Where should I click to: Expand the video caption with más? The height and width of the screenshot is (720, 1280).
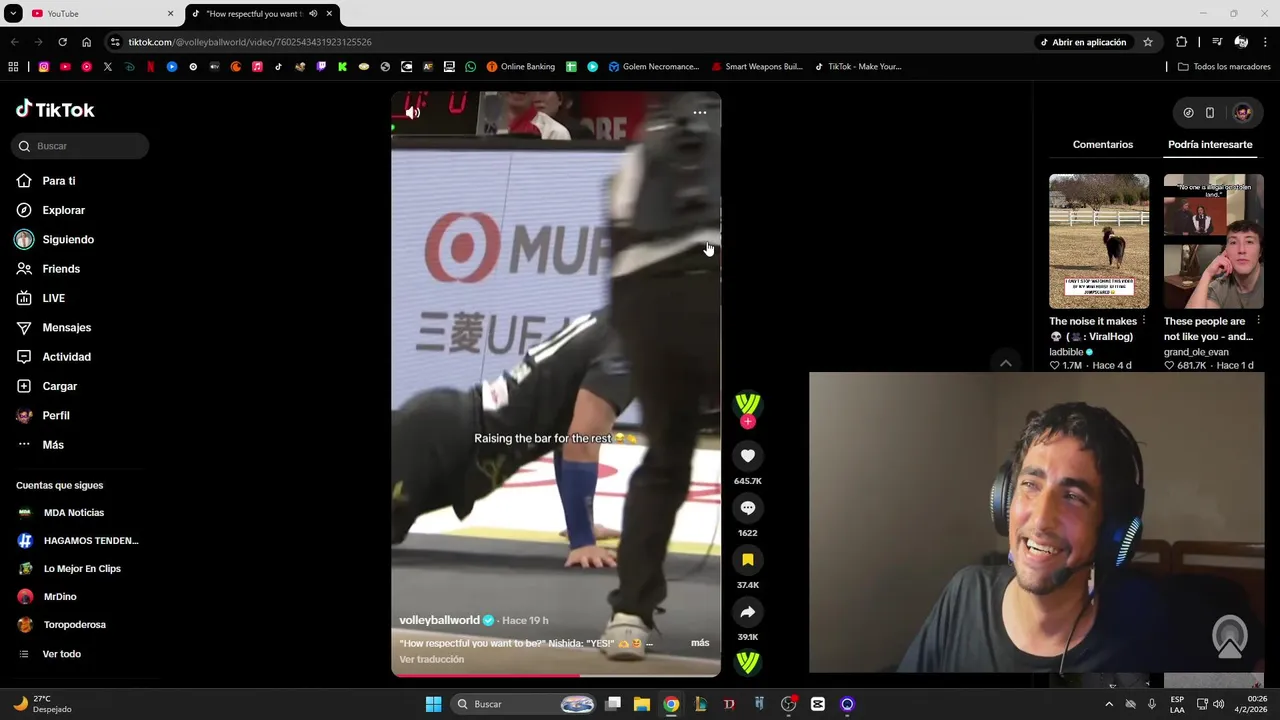pyautogui.click(x=700, y=643)
